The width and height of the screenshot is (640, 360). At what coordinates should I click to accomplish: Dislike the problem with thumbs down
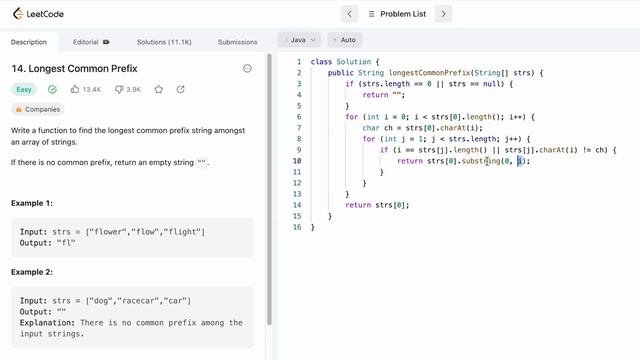119,89
